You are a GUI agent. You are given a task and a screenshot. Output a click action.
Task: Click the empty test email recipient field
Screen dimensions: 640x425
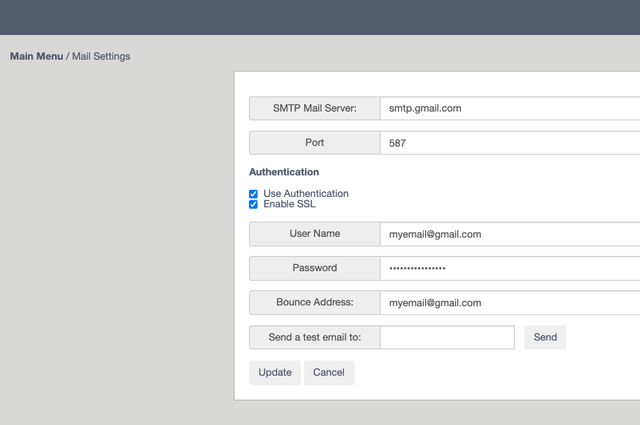coord(447,338)
